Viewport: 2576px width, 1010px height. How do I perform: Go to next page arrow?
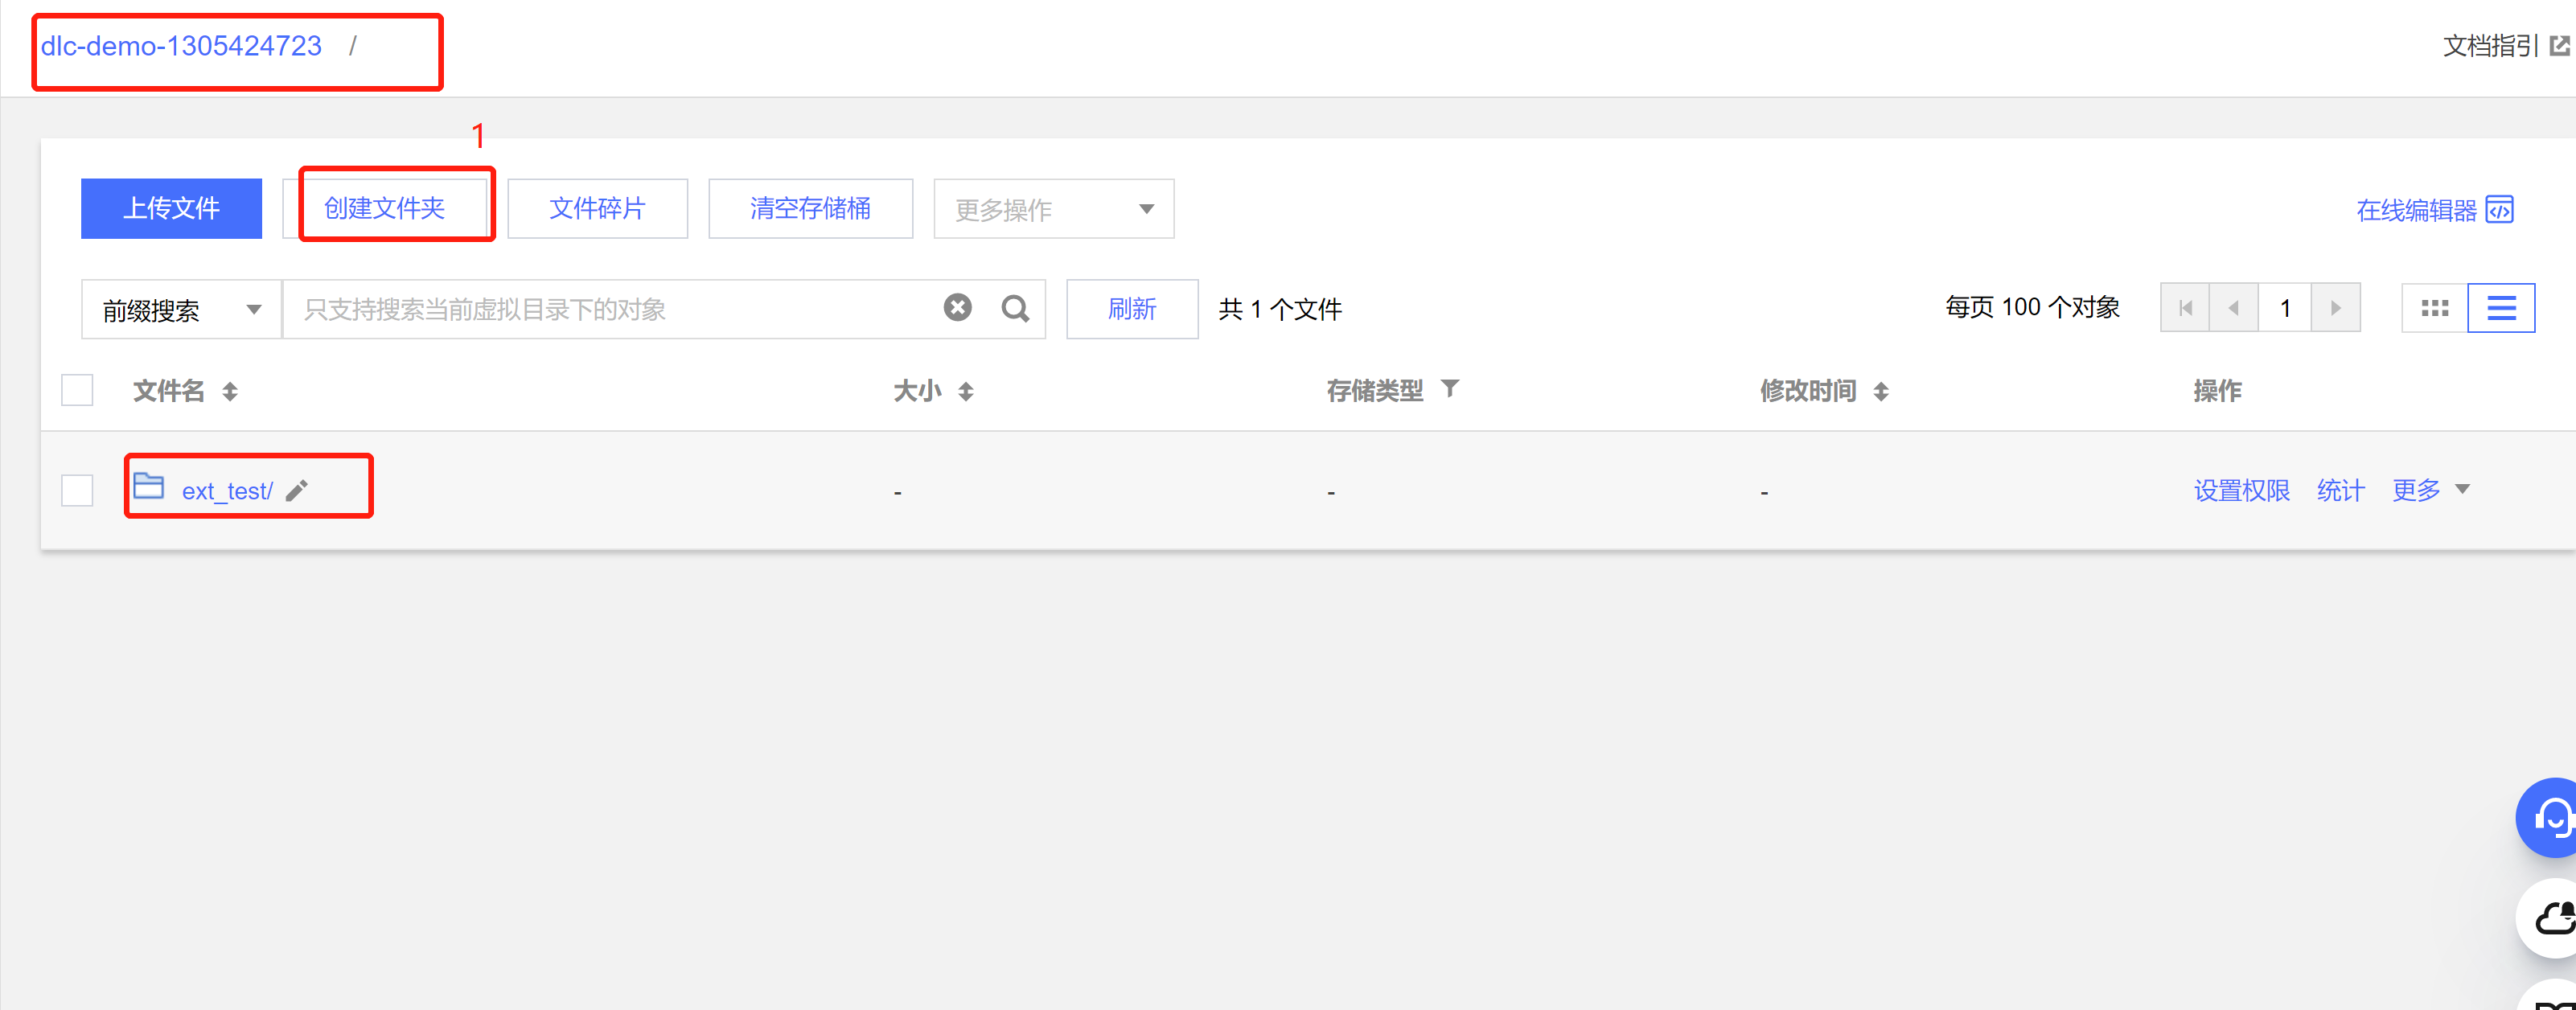pos(2335,309)
